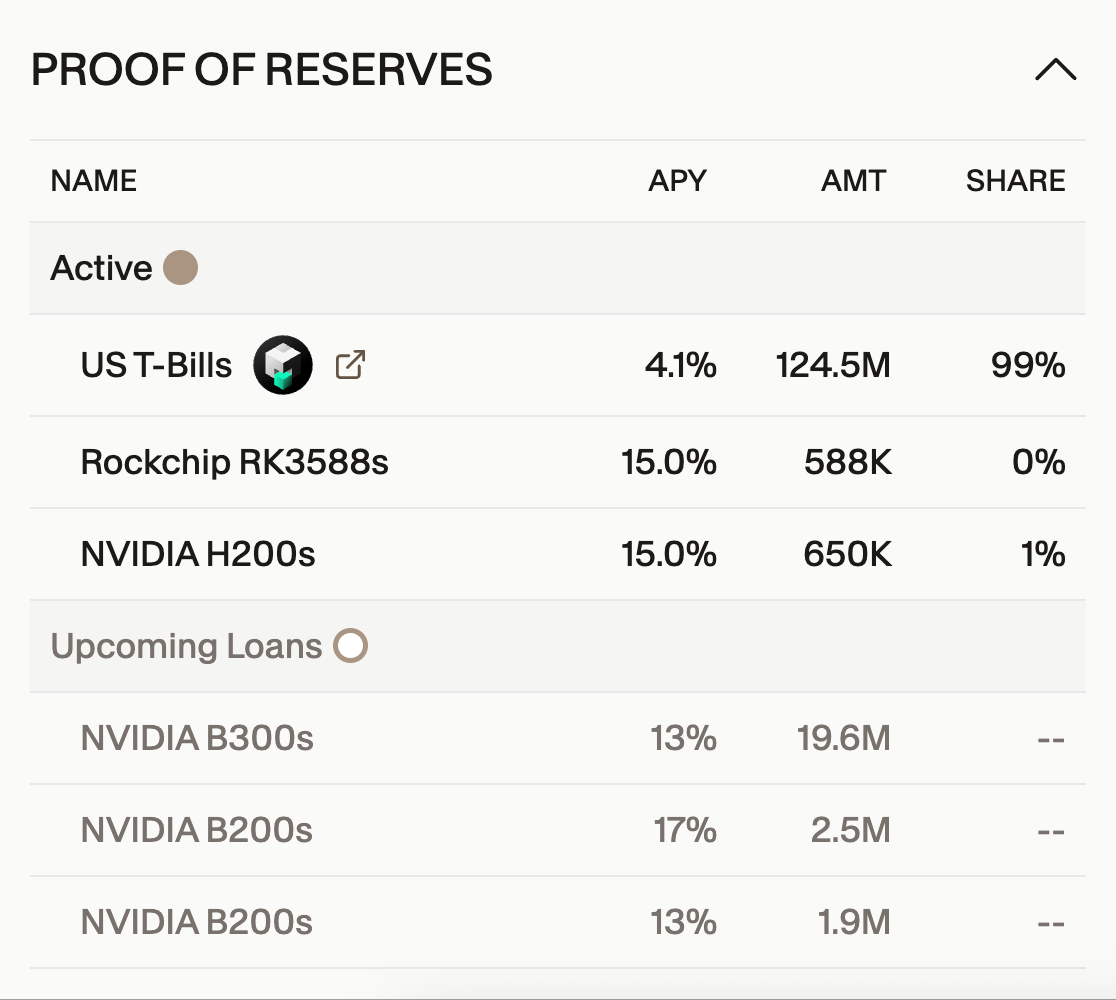Click the US T-Bills cube logo icon
Screen dimensions: 1116x1000
283,365
